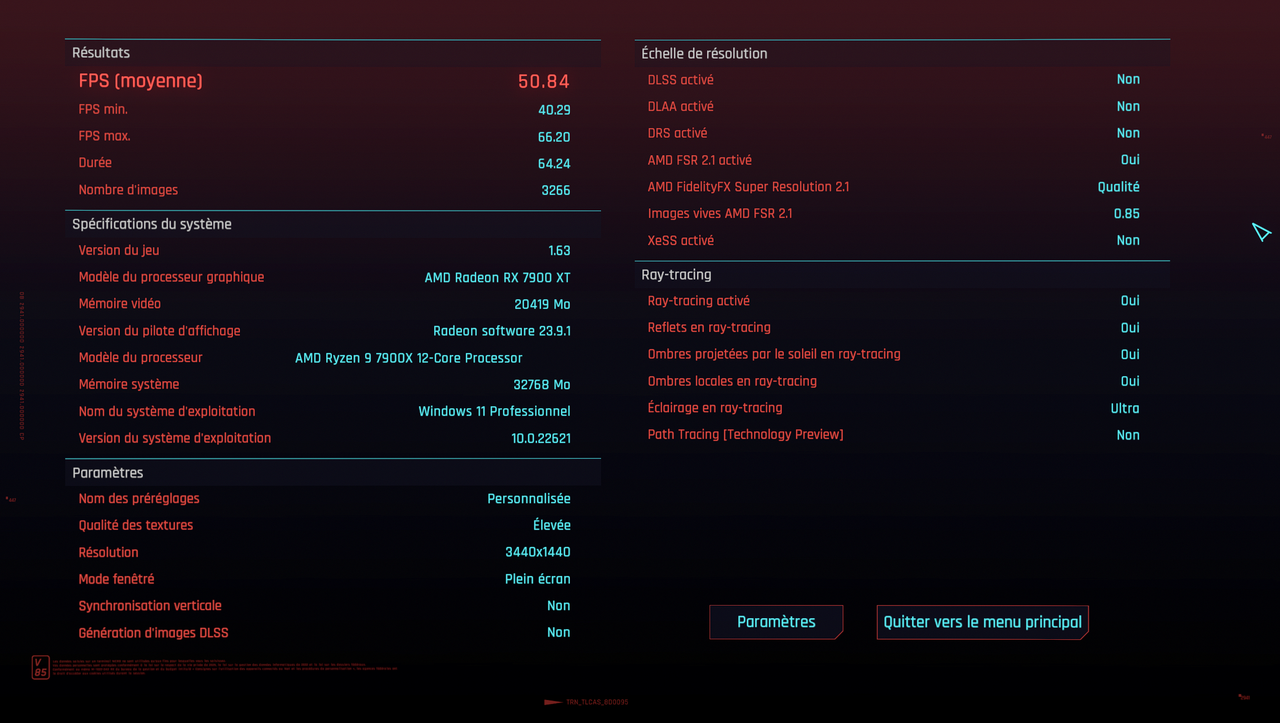This screenshot has width=1280, height=723.
Task: Click the resolution value 3440x1440
Action: point(538,552)
